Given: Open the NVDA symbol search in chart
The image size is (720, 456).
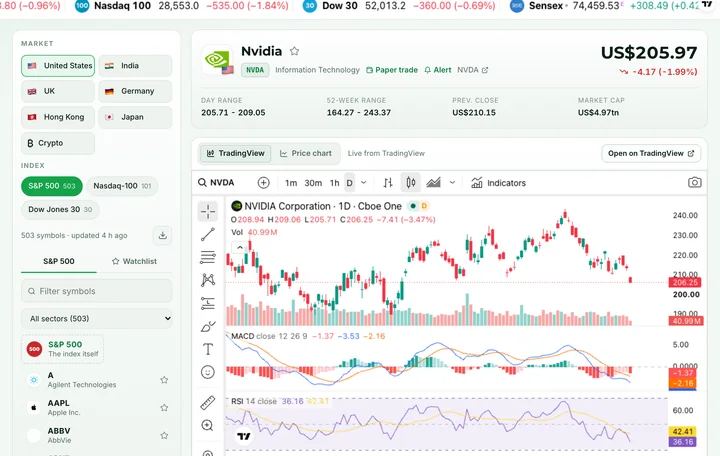Looking at the screenshot, I should pos(216,183).
